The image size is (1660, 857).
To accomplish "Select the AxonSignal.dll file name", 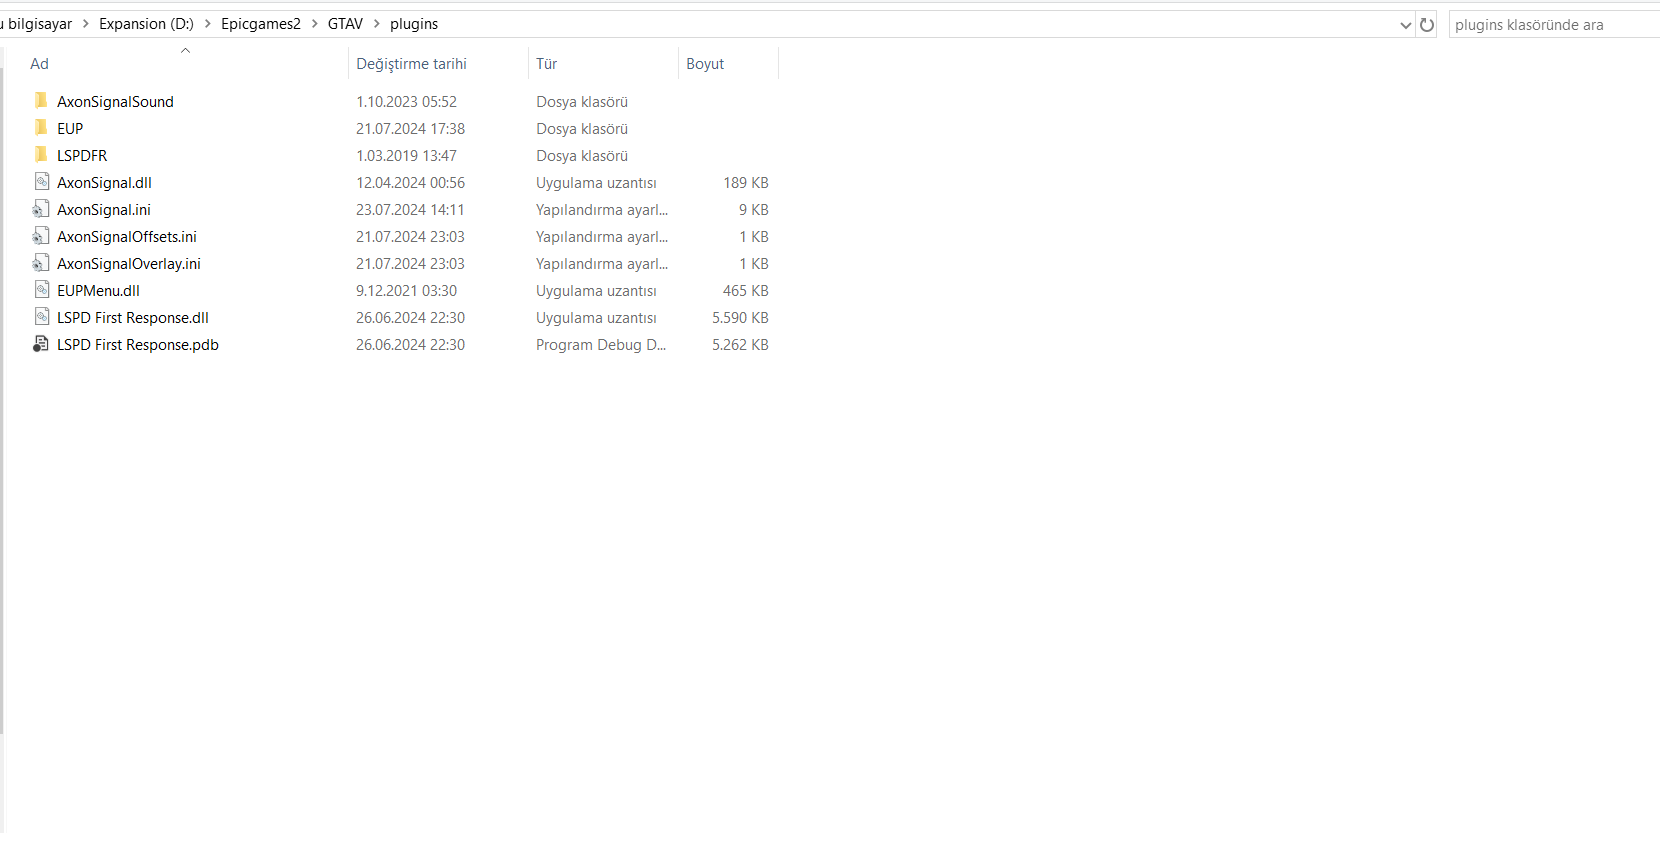I will pyautogui.click(x=104, y=183).
